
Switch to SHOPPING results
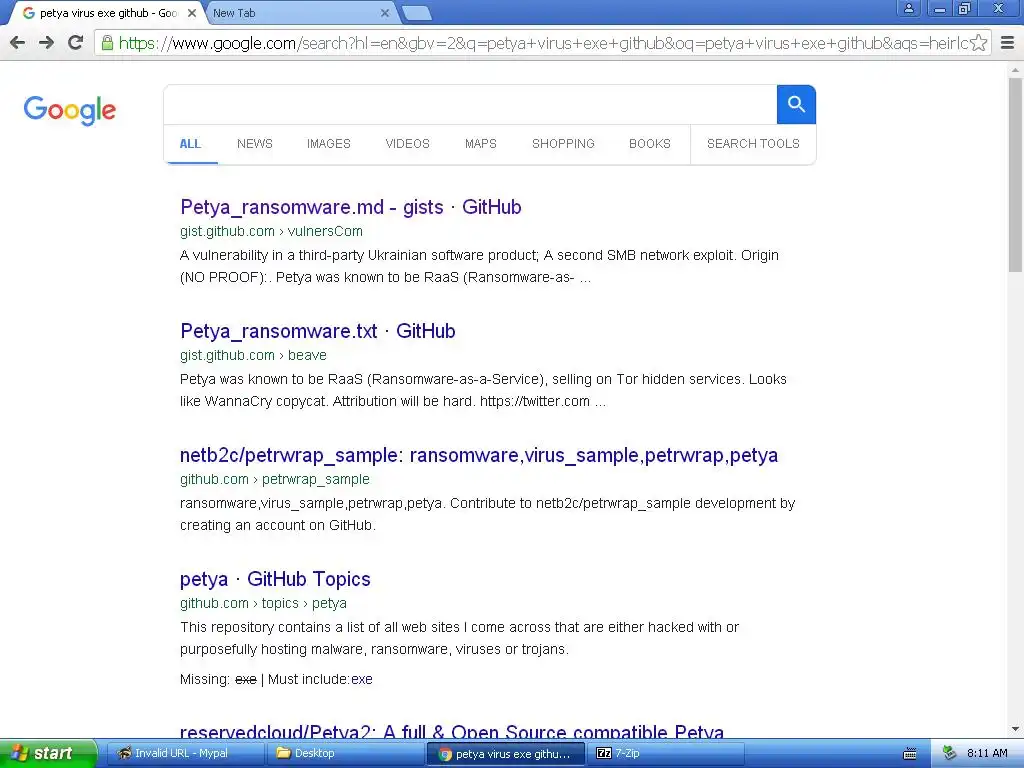point(563,144)
